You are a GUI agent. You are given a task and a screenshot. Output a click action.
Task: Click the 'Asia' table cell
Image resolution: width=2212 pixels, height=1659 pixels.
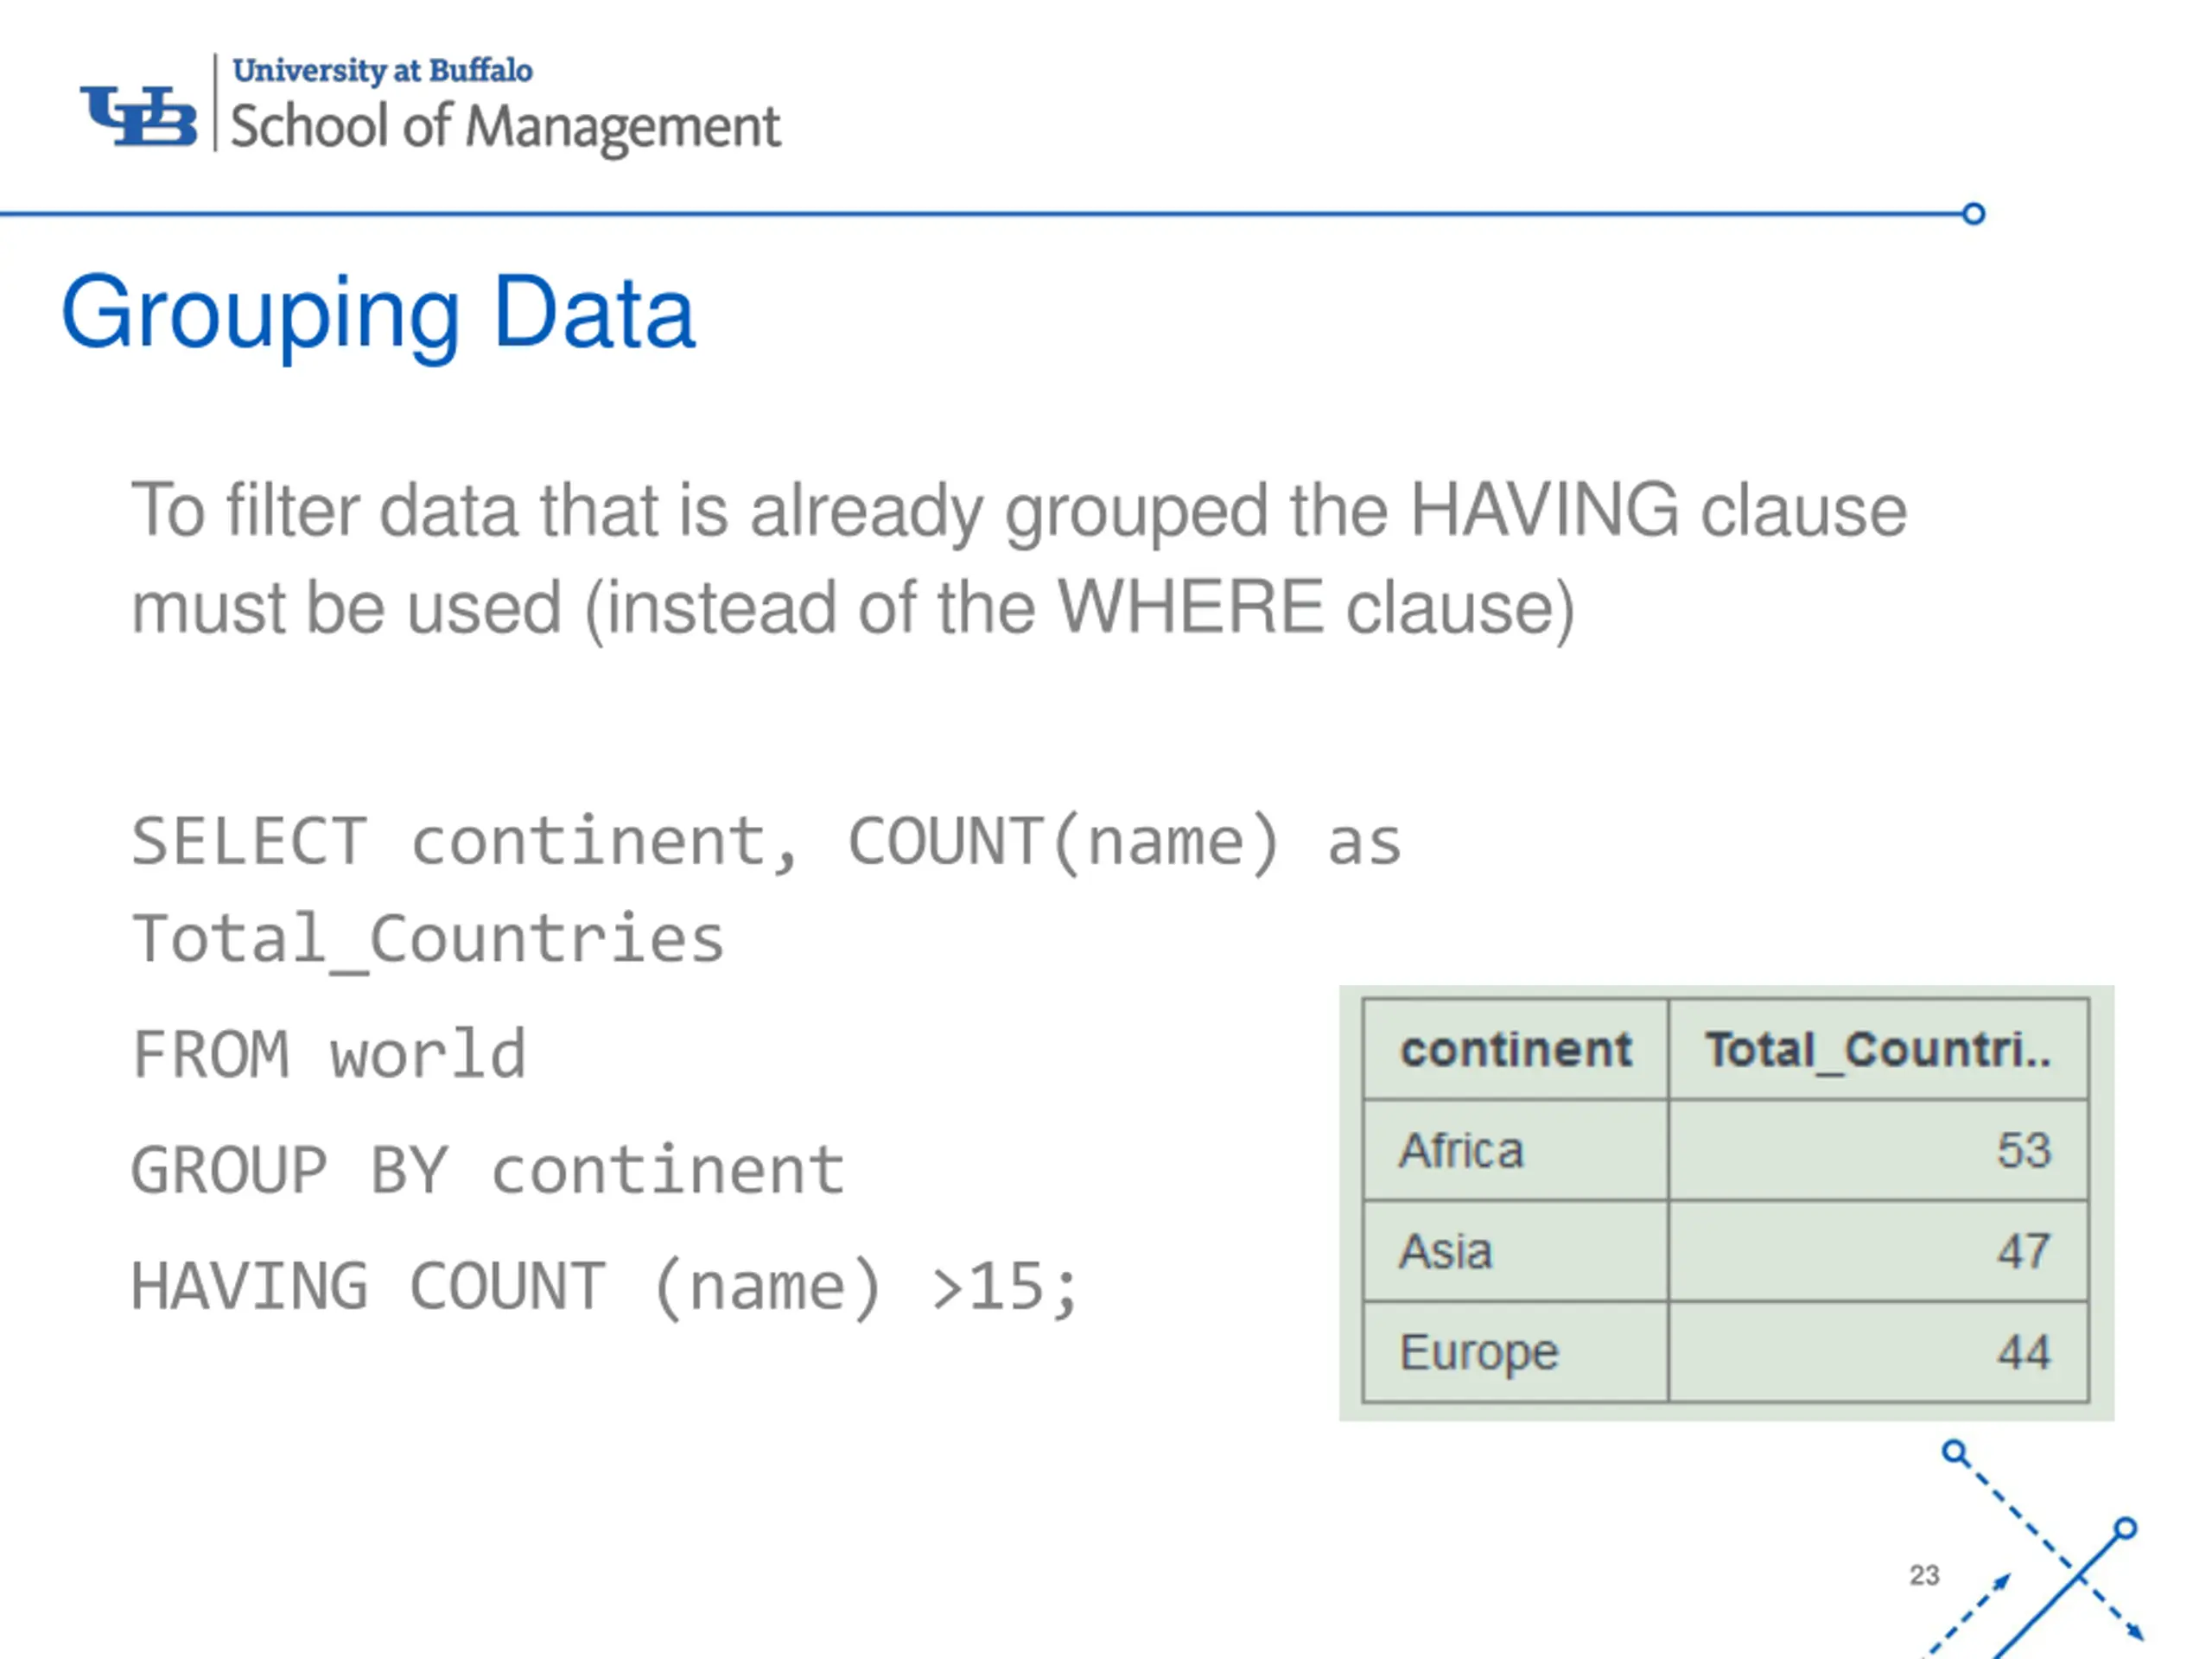pyautogui.click(x=1515, y=1251)
